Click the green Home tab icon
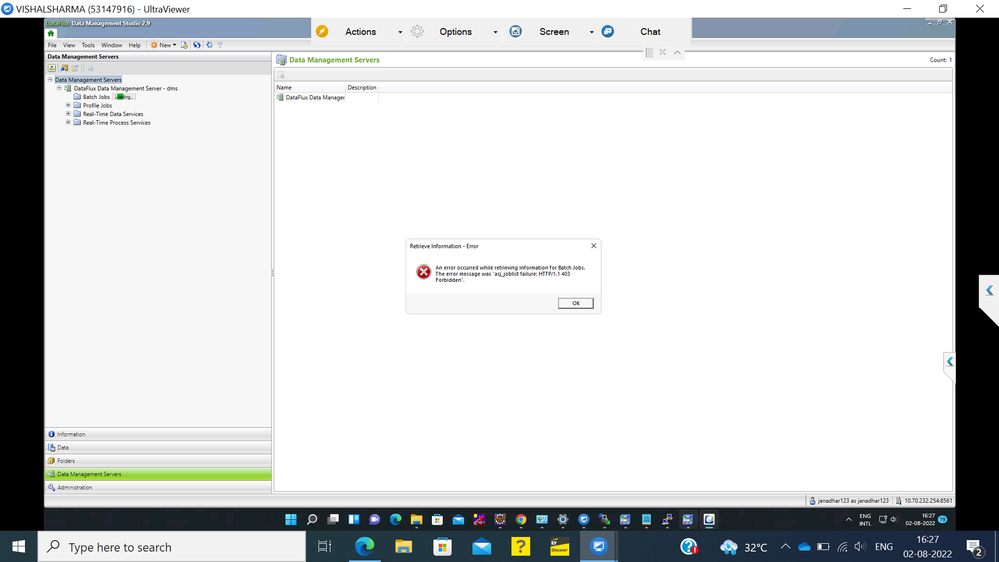This screenshot has height=562, width=999. (51, 34)
